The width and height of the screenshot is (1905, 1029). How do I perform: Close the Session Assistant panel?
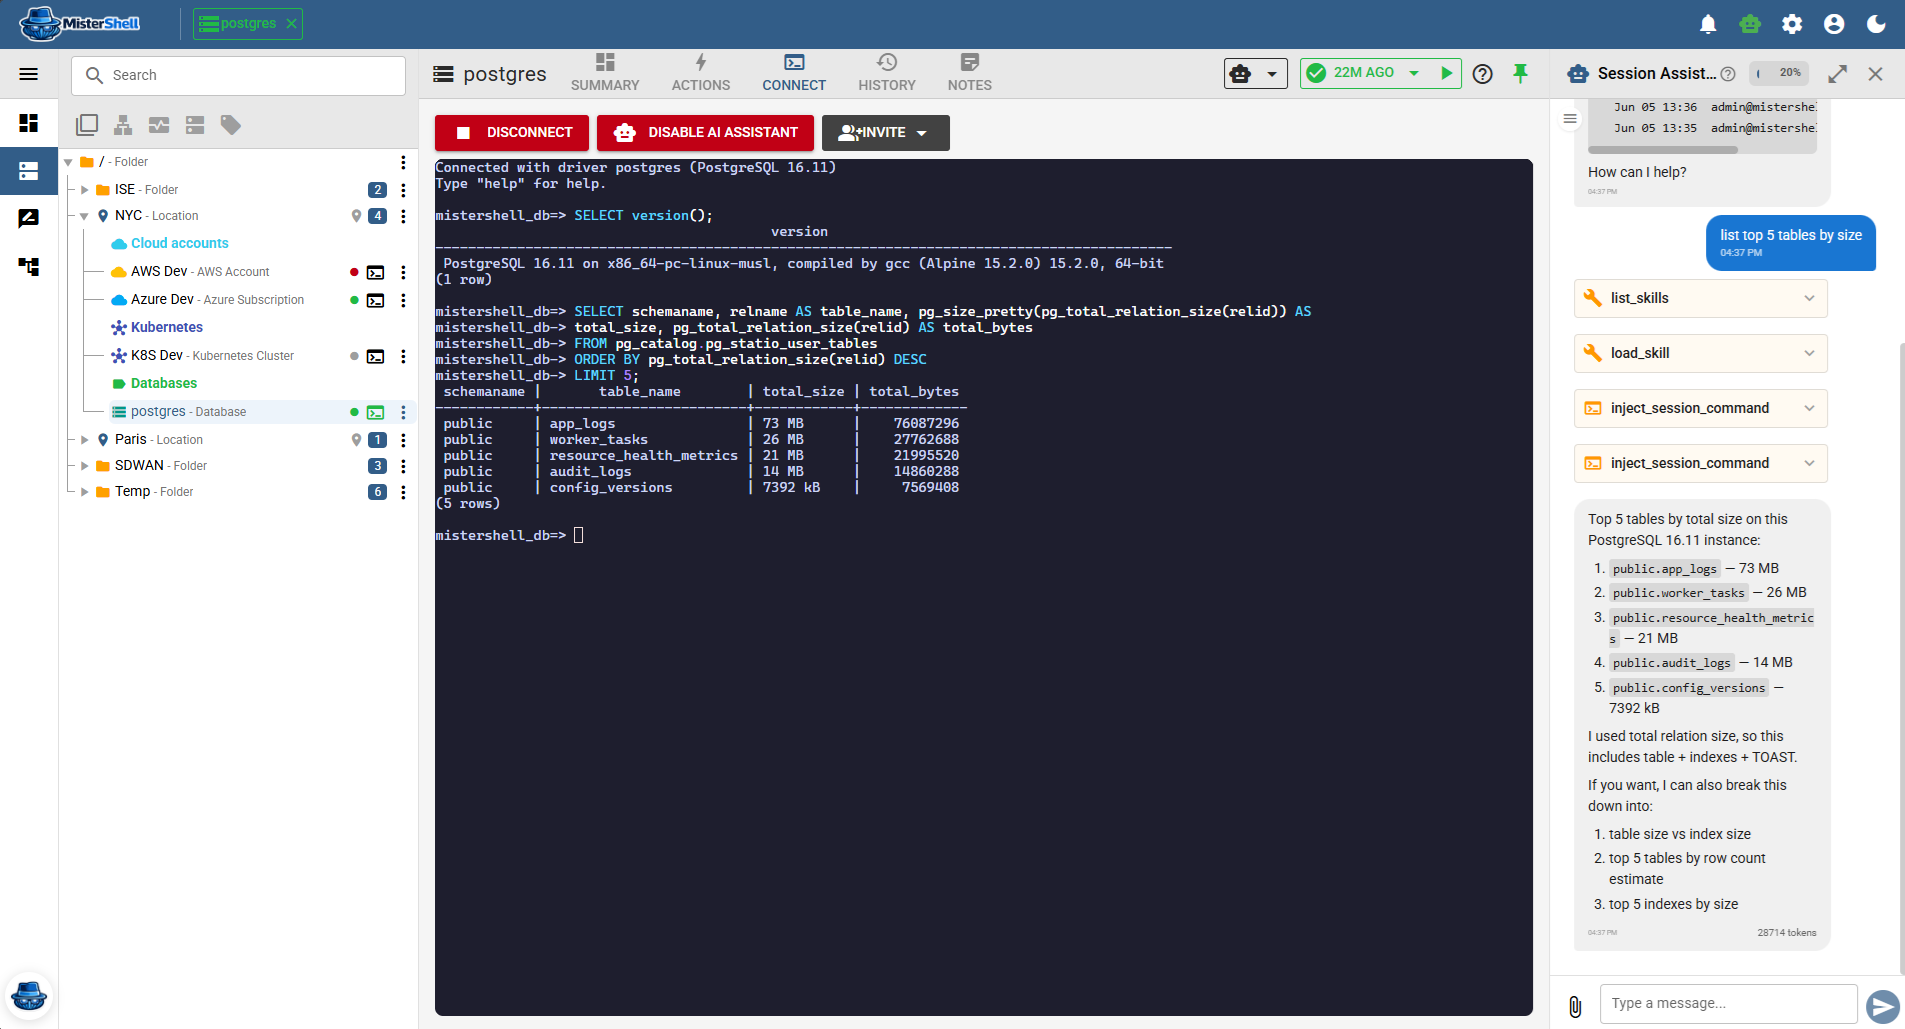click(1876, 74)
